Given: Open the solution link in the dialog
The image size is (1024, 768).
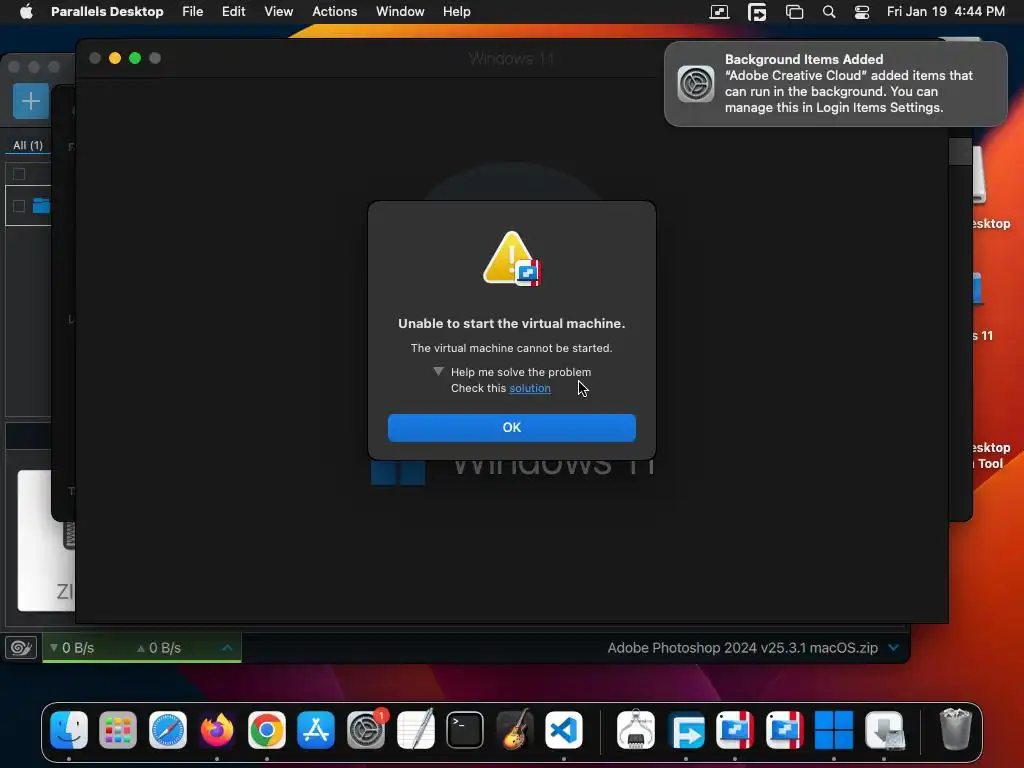Looking at the screenshot, I should point(530,388).
